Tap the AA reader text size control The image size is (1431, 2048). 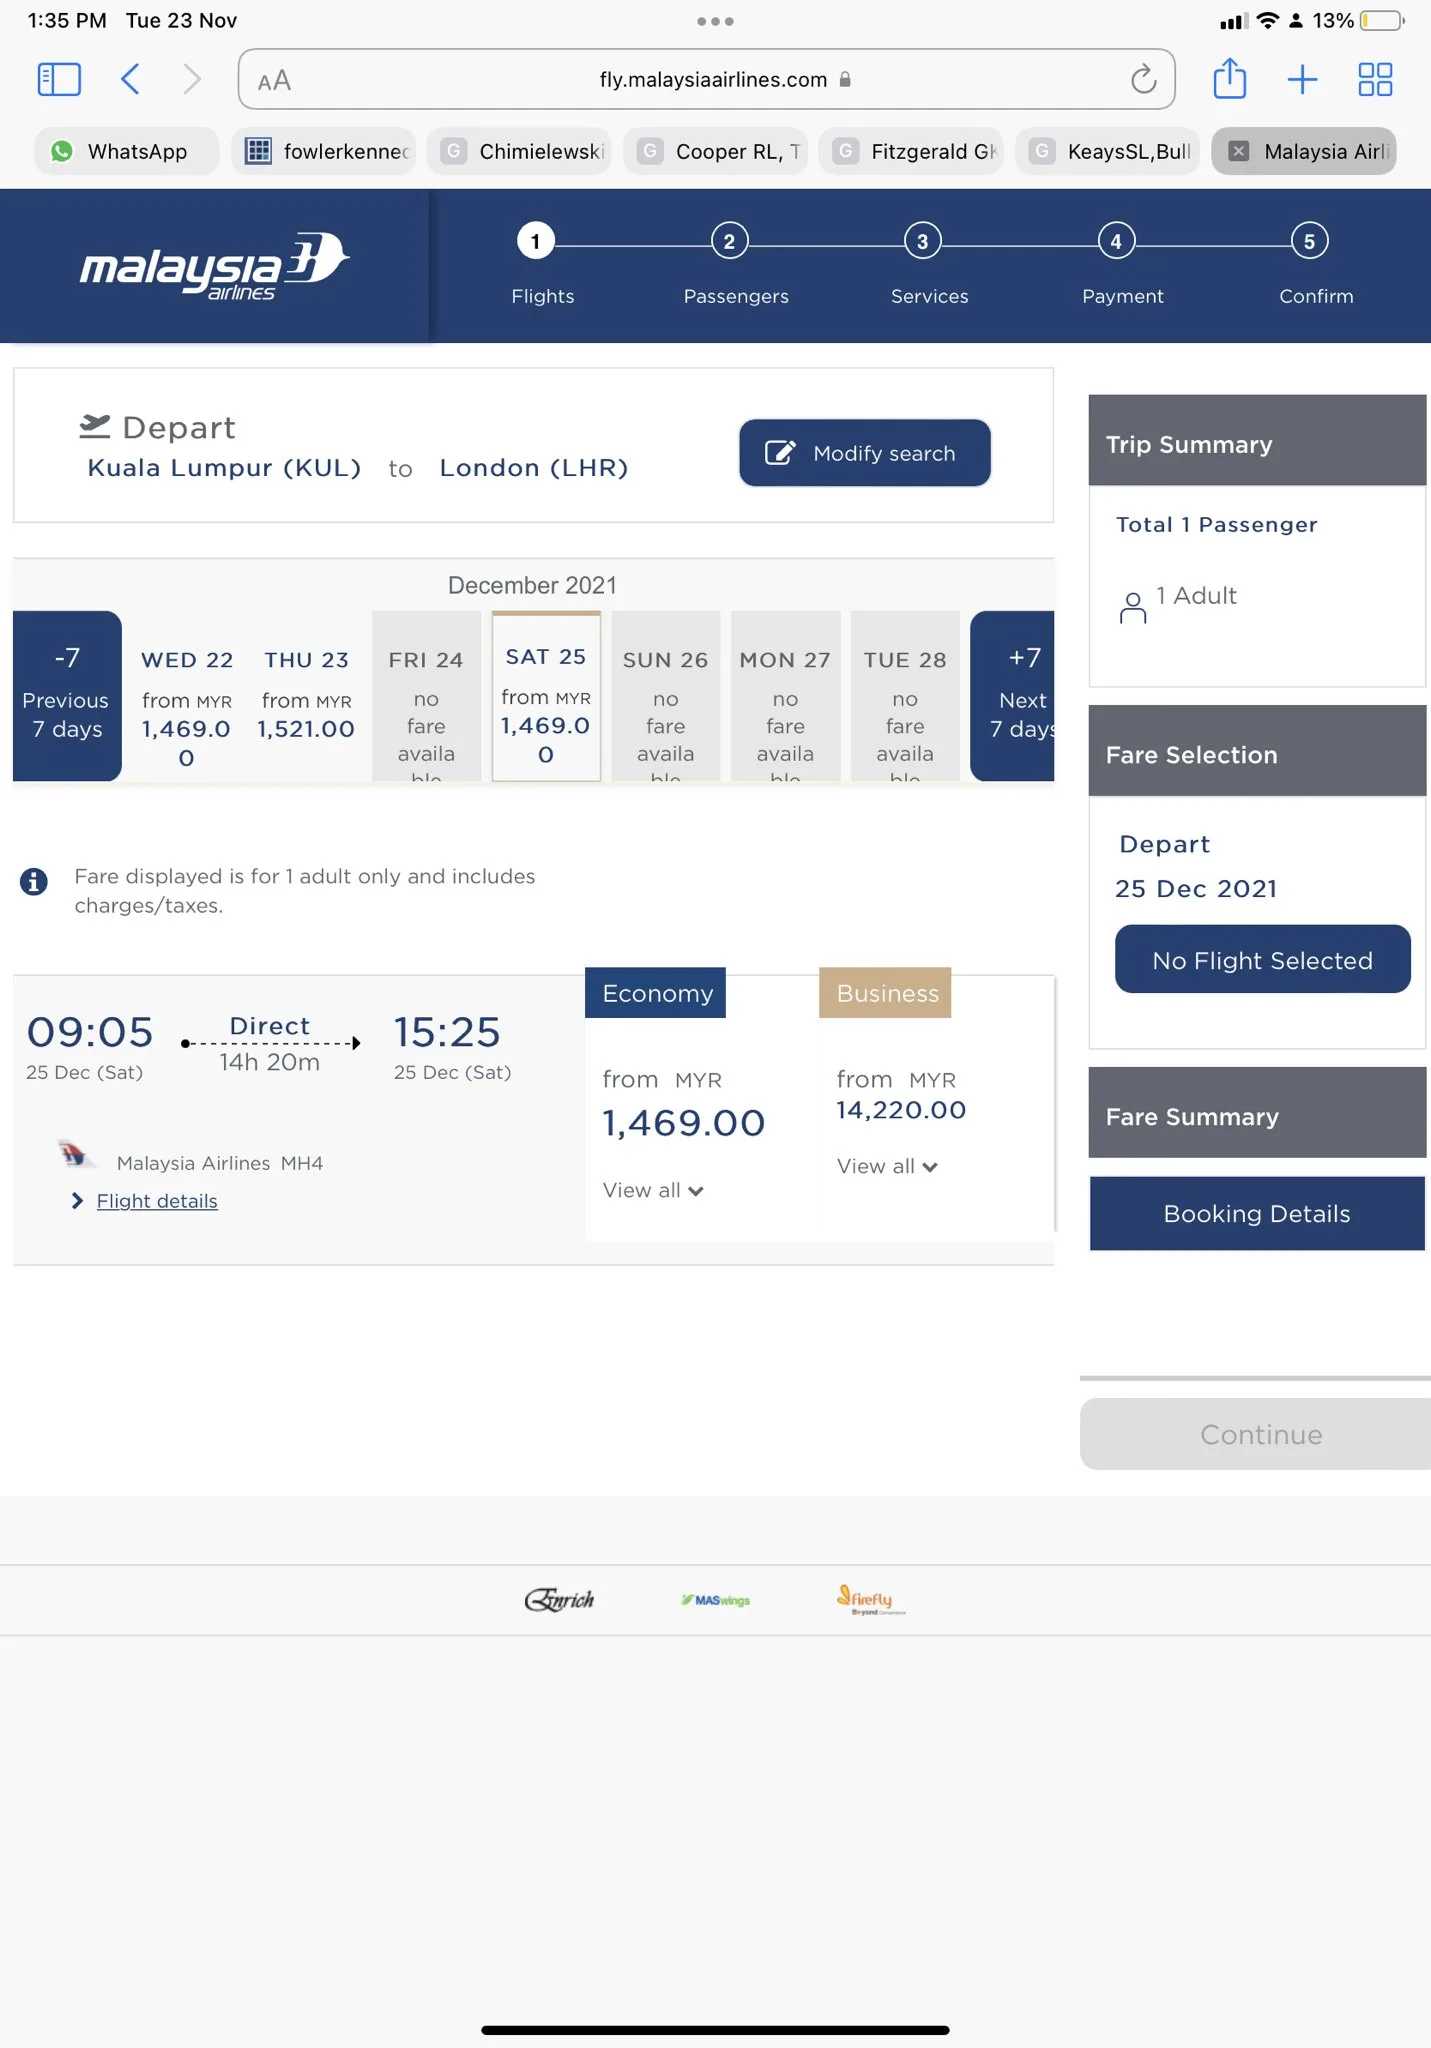(x=274, y=80)
